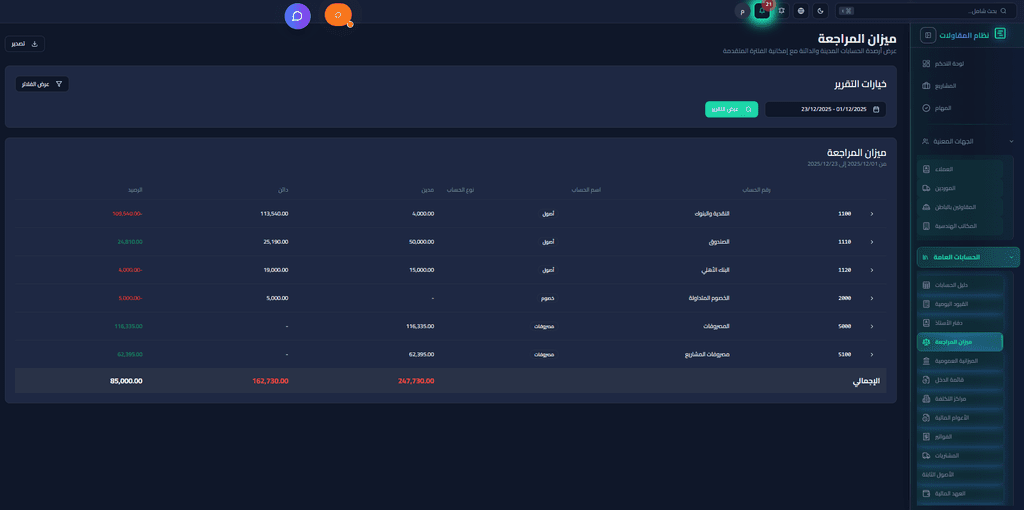Click total debit 247,730.00
This screenshot has width=1024, height=510.
point(416,381)
